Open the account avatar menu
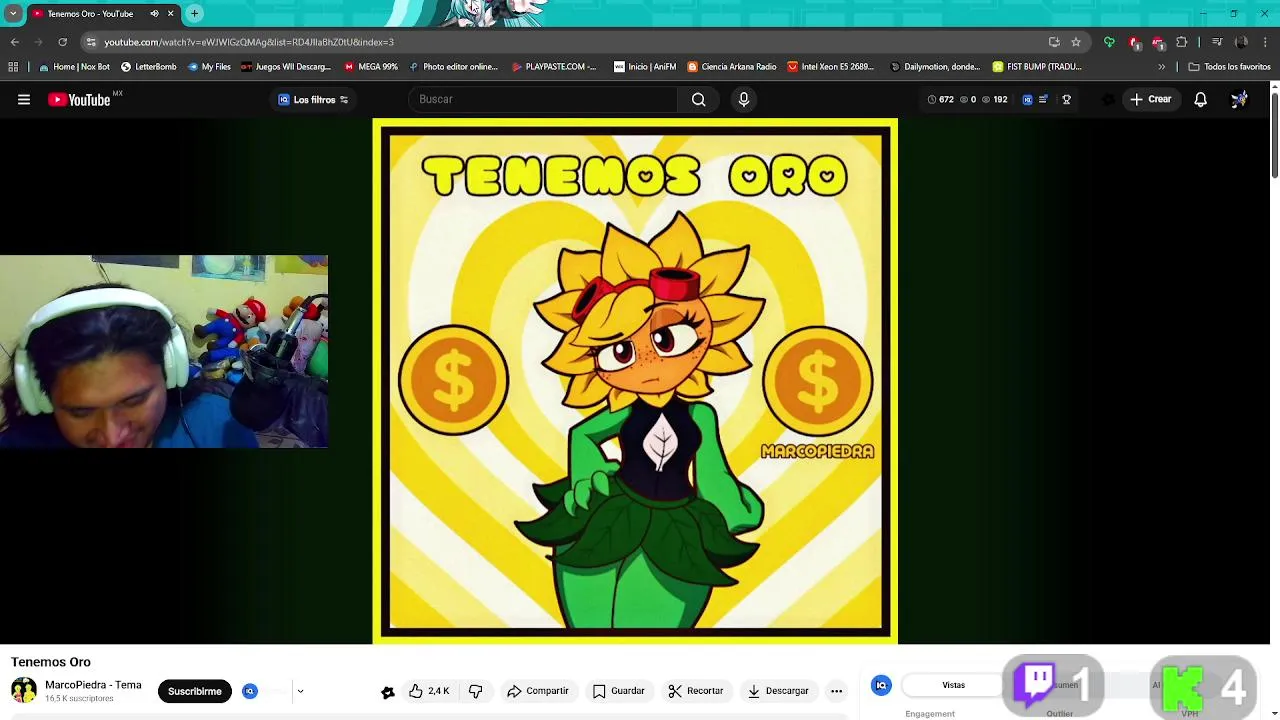Image resolution: width=1280 pixels, height=720 pixels. (x=1239, y=99)
